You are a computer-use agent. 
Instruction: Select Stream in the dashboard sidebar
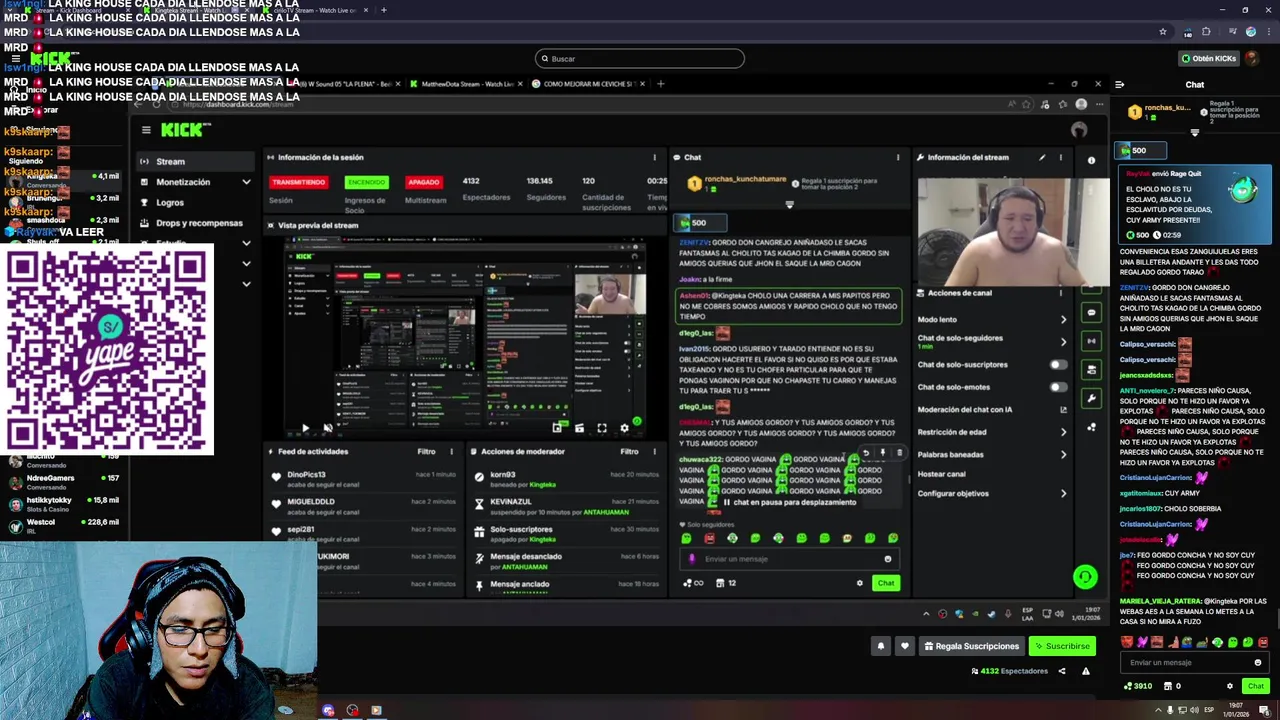[196, 161]
